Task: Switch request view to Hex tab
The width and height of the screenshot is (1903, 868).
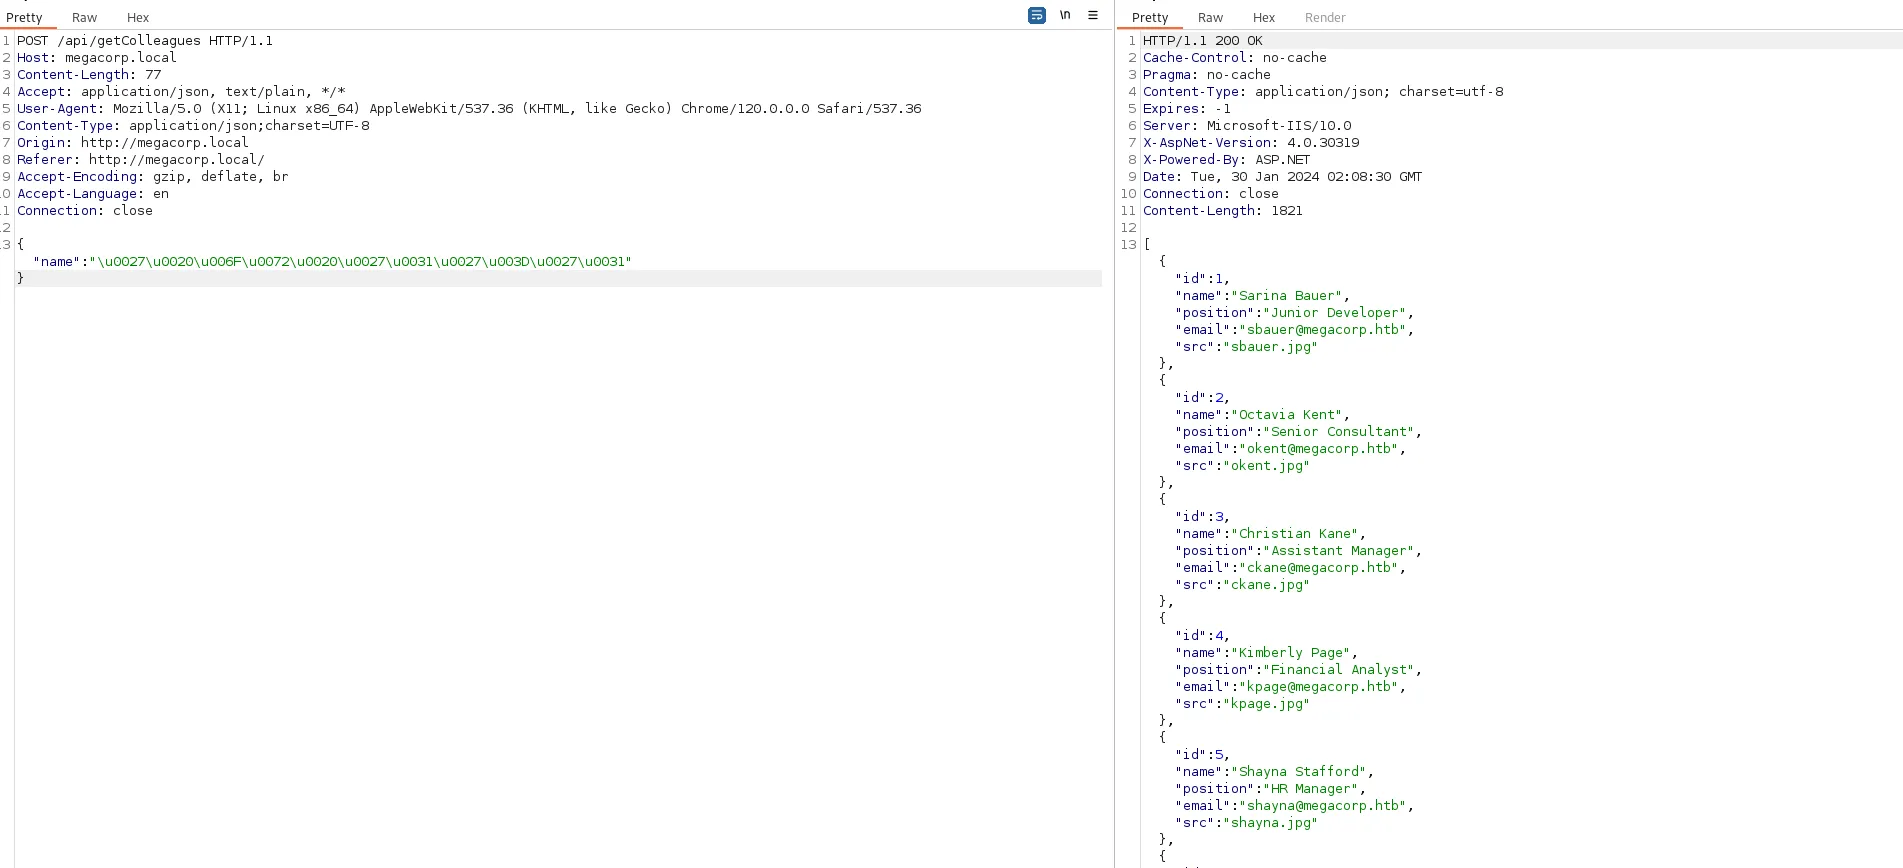Action: point(138,18)
